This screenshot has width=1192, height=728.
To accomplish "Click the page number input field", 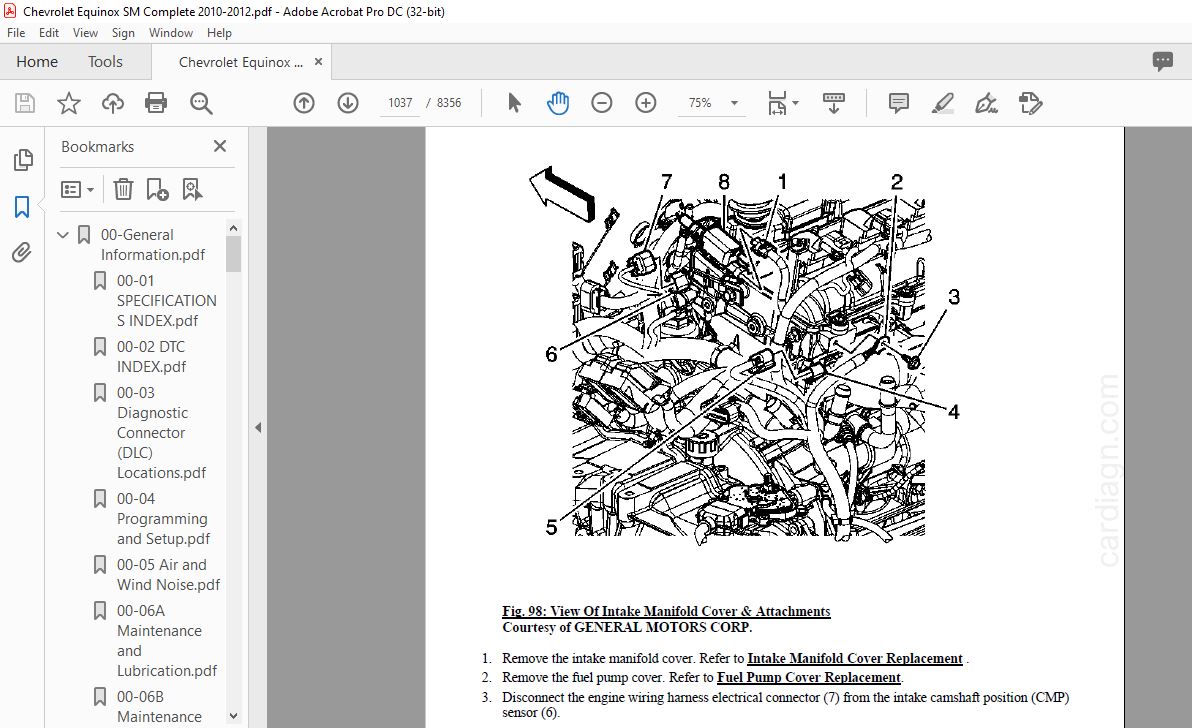I will (400, 103).
